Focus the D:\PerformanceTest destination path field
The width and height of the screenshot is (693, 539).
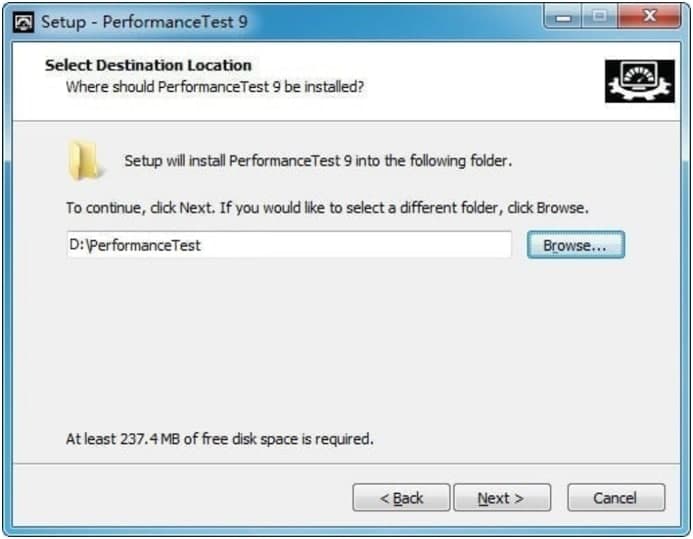coord(288,245)
